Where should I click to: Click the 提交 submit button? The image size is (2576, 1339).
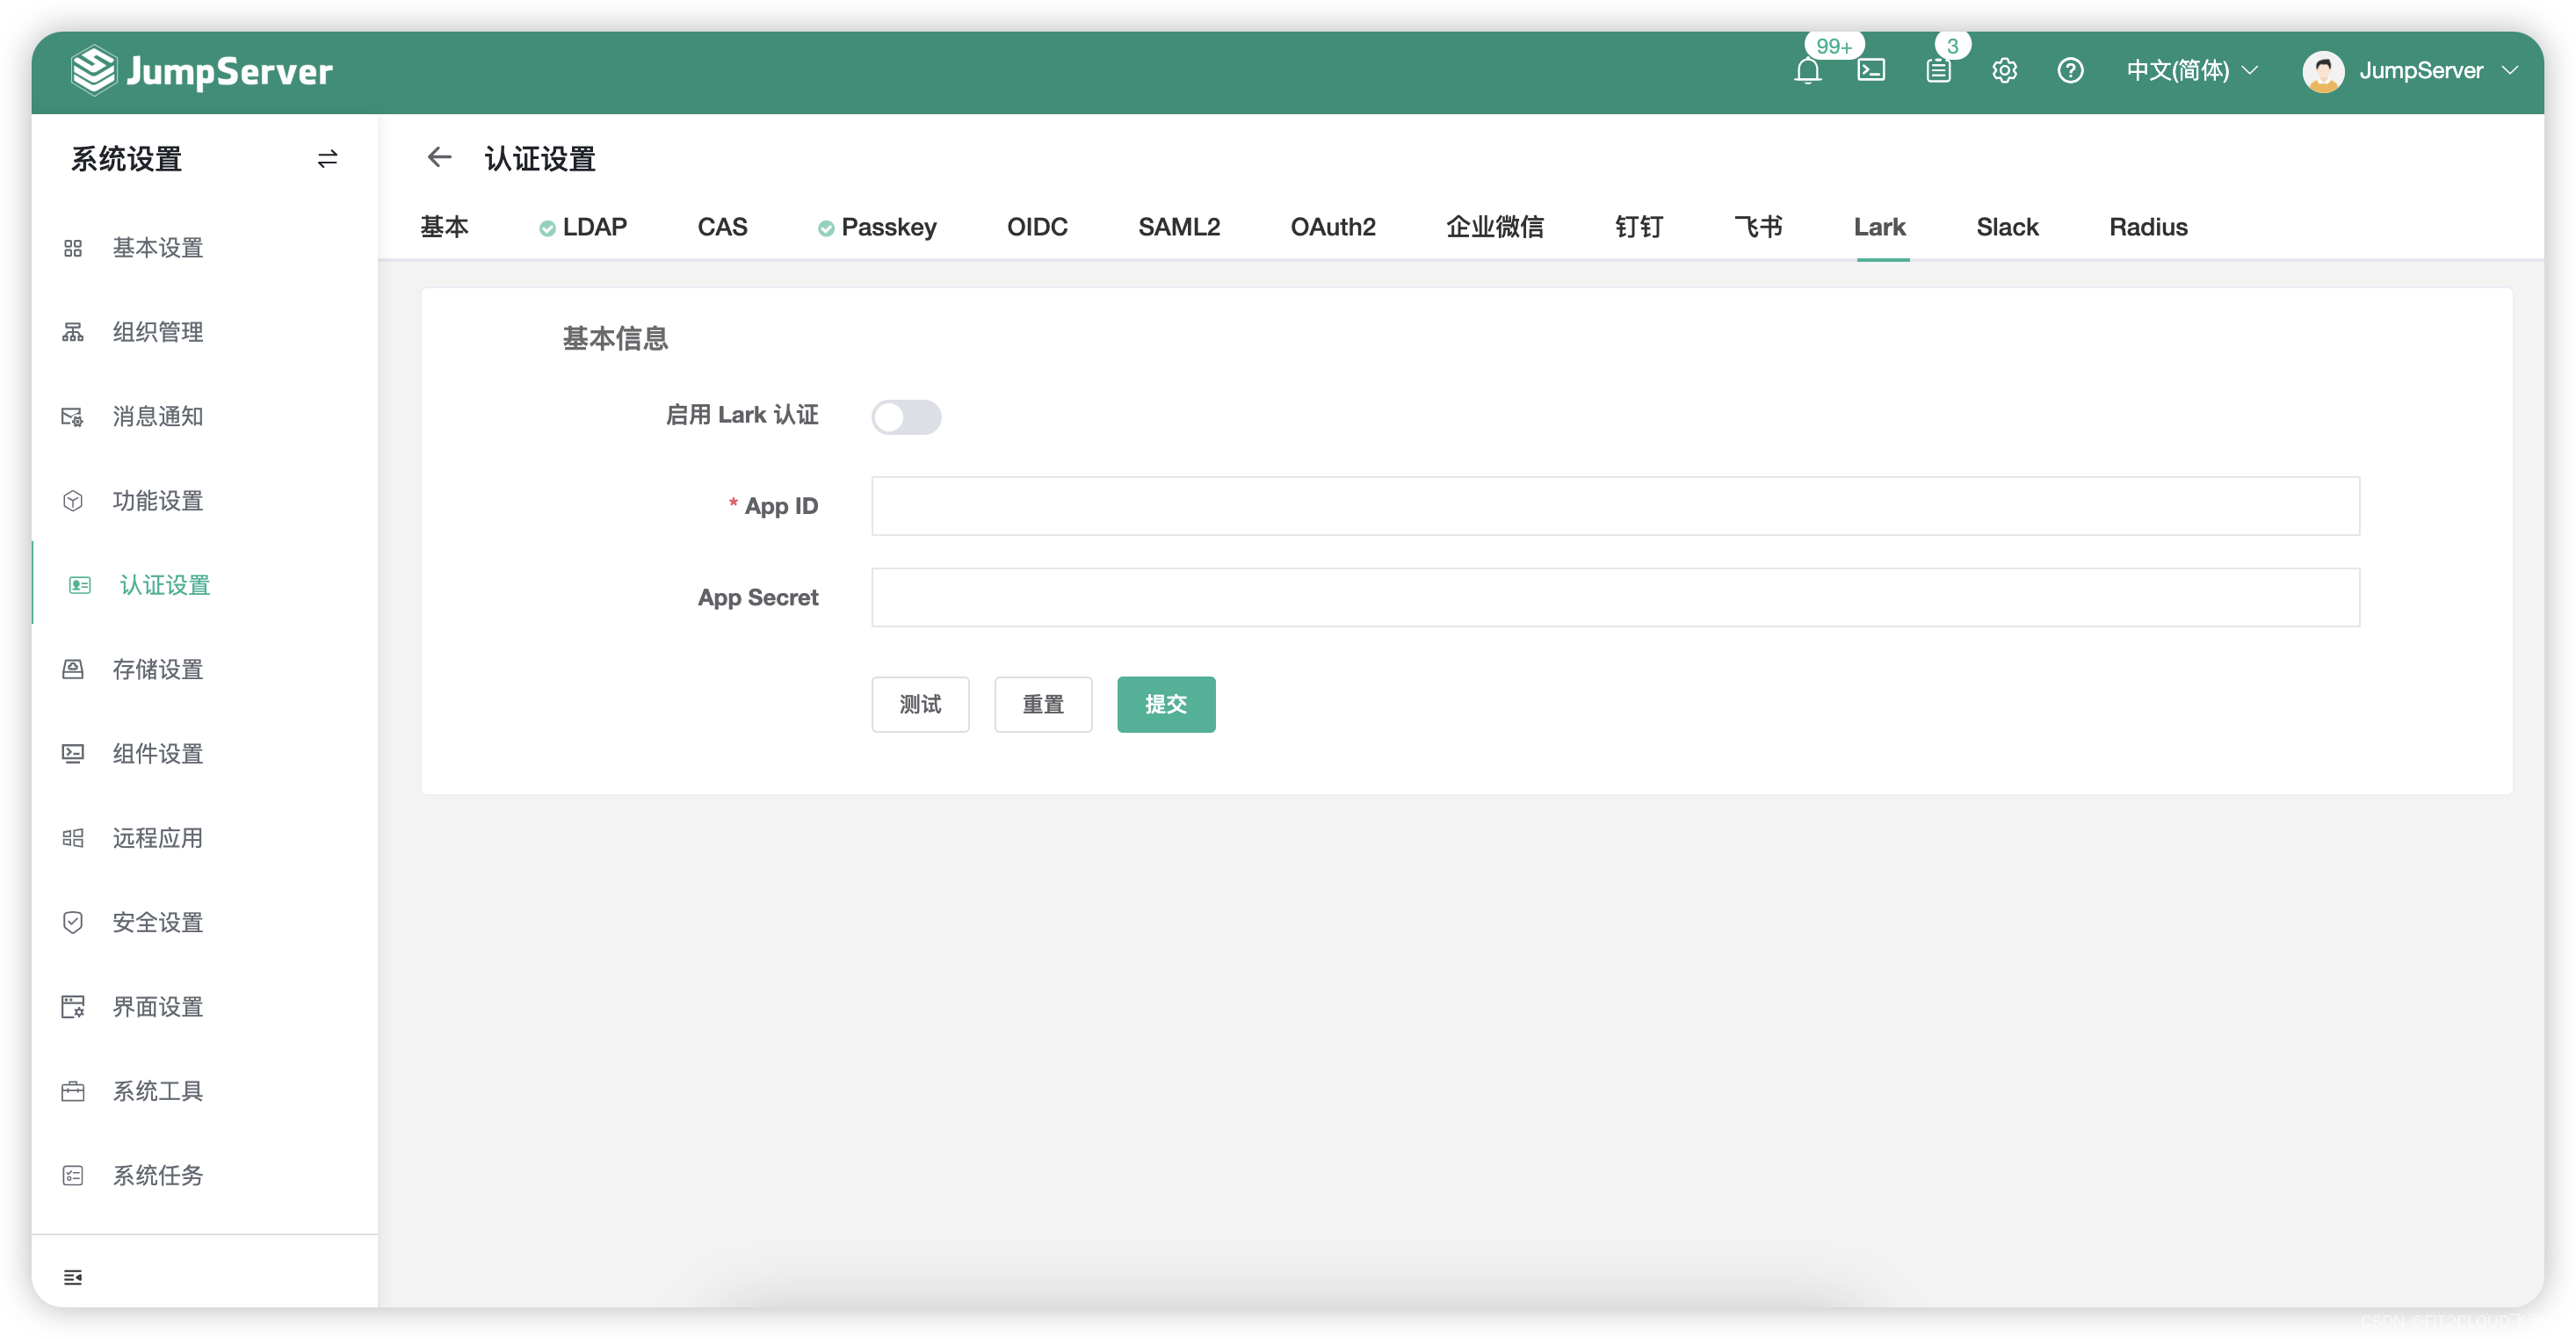[1167, 704]
